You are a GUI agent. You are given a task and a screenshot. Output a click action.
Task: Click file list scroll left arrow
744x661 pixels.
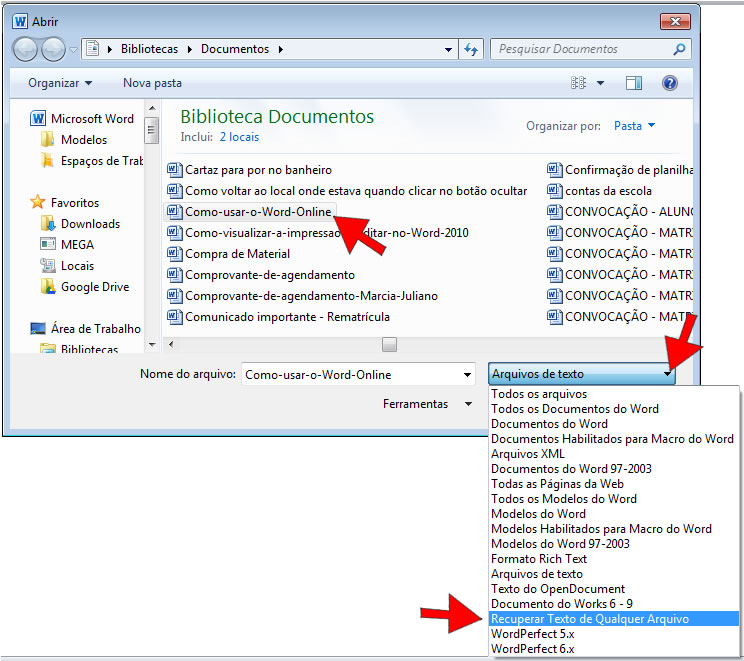(x=171, y=344)
